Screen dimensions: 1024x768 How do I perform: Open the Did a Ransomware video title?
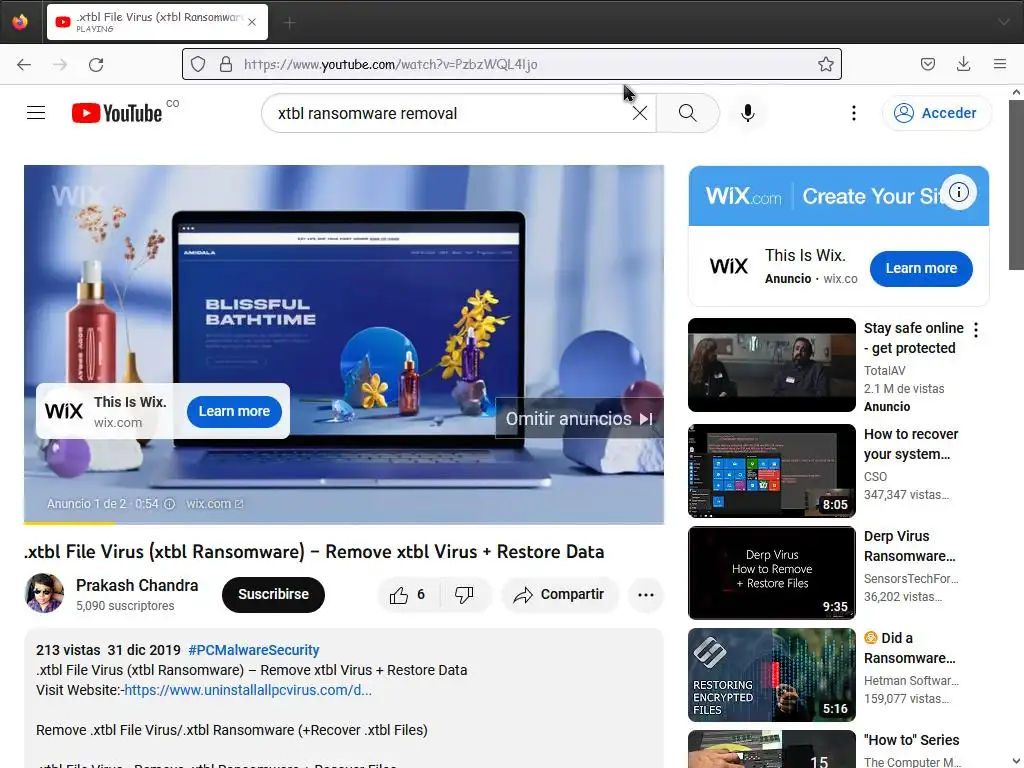tap(910, 648)
